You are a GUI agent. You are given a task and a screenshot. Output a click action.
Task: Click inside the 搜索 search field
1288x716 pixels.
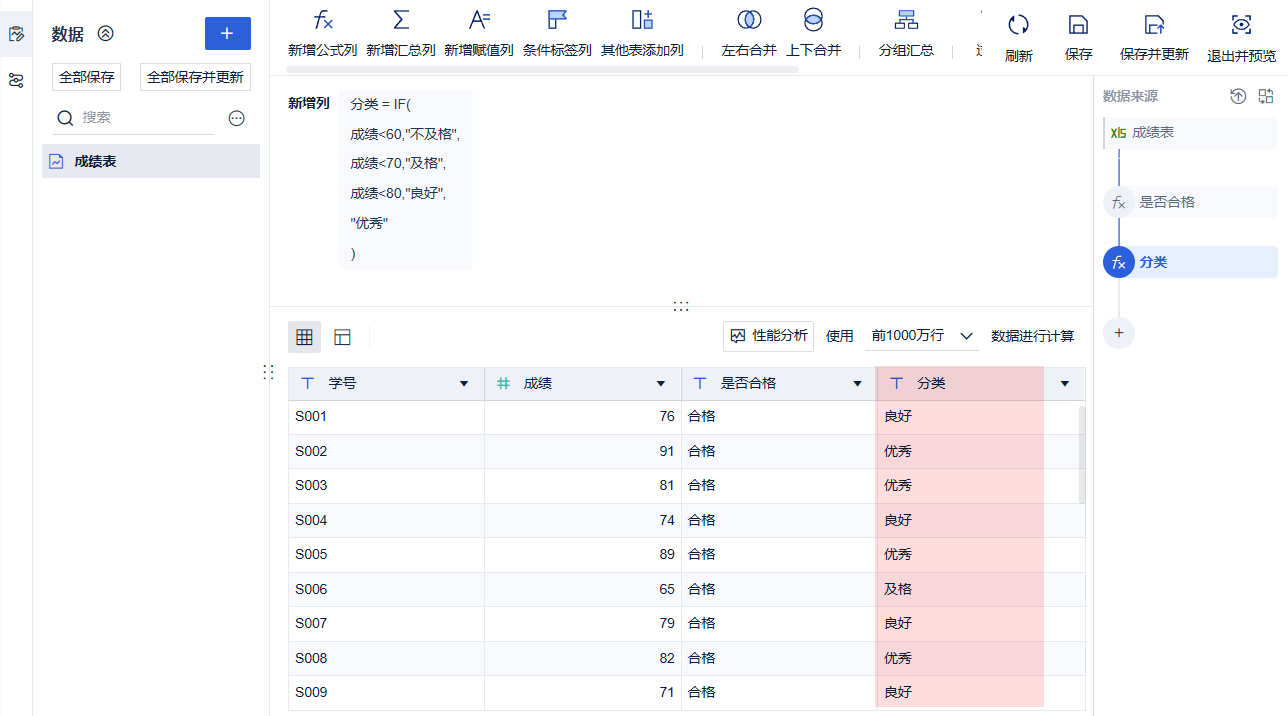point(130,118)
